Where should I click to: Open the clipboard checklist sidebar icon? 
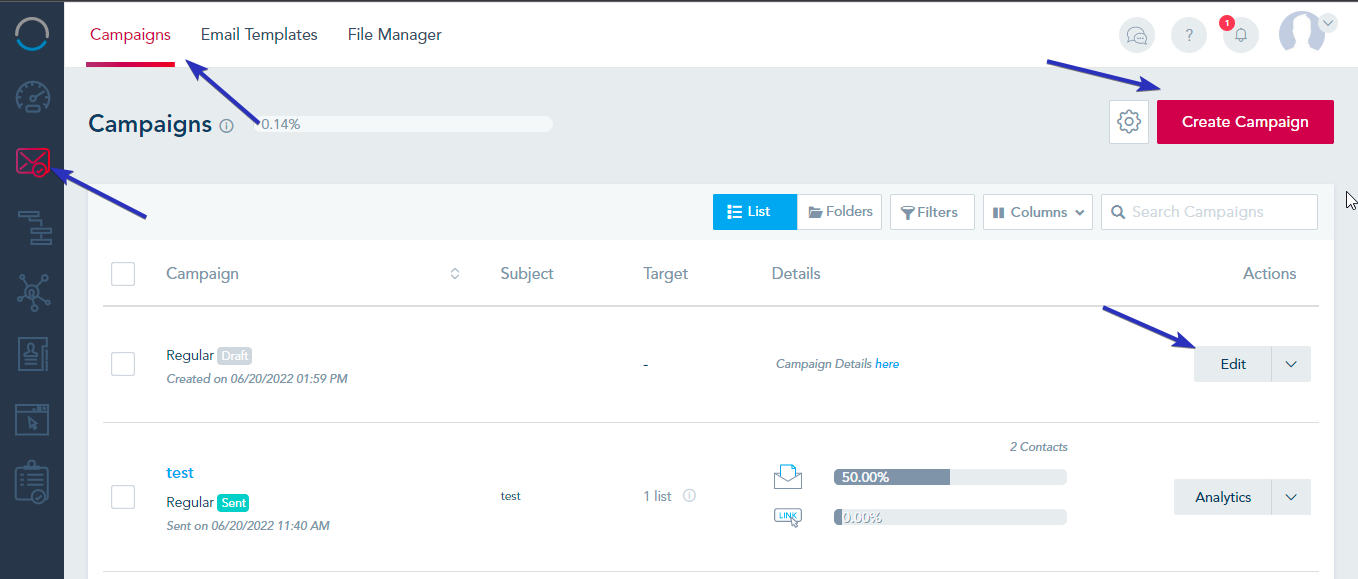32,482
